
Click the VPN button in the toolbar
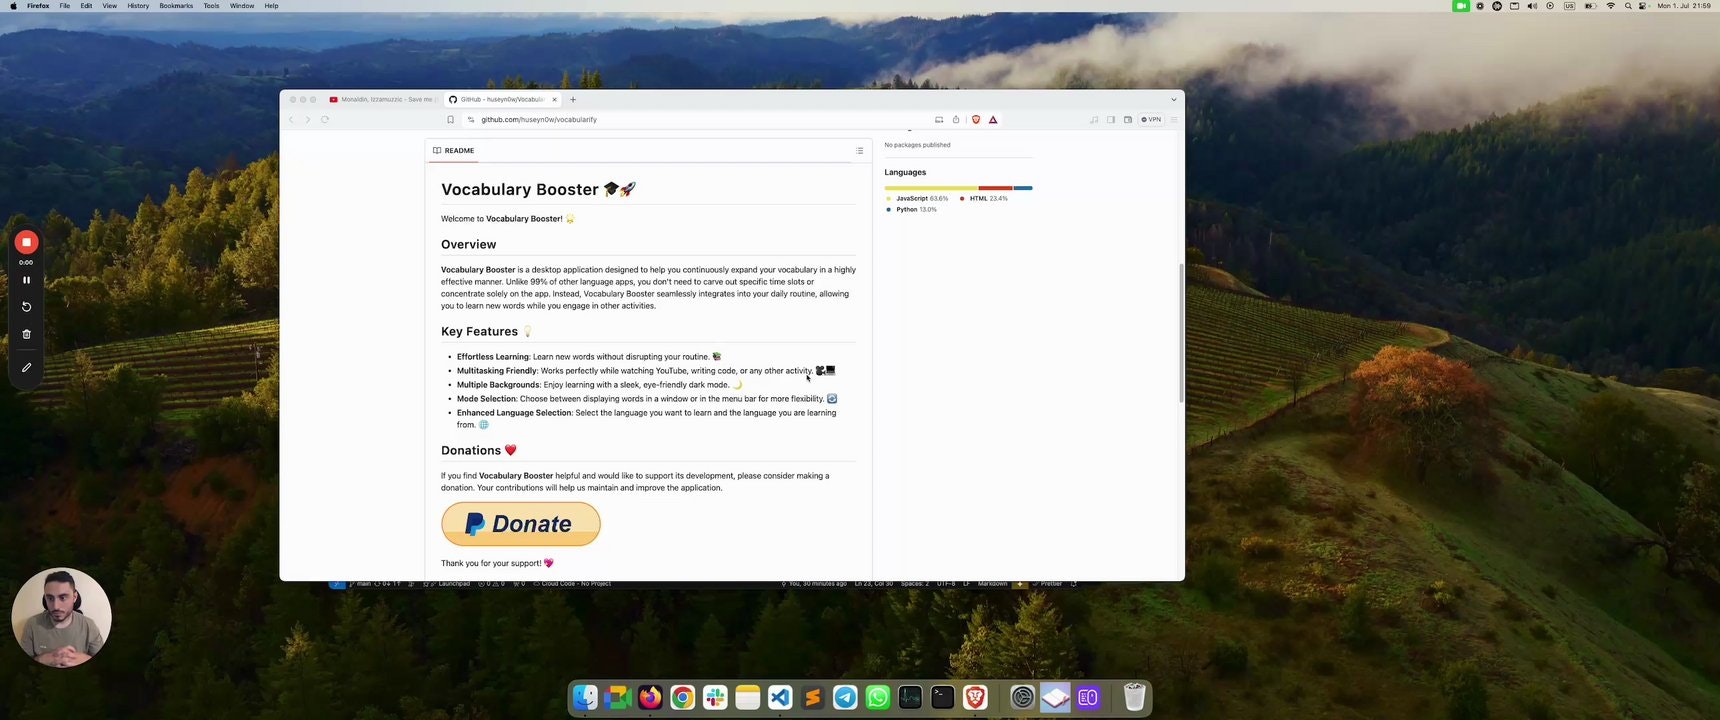tap(1152, 119)
